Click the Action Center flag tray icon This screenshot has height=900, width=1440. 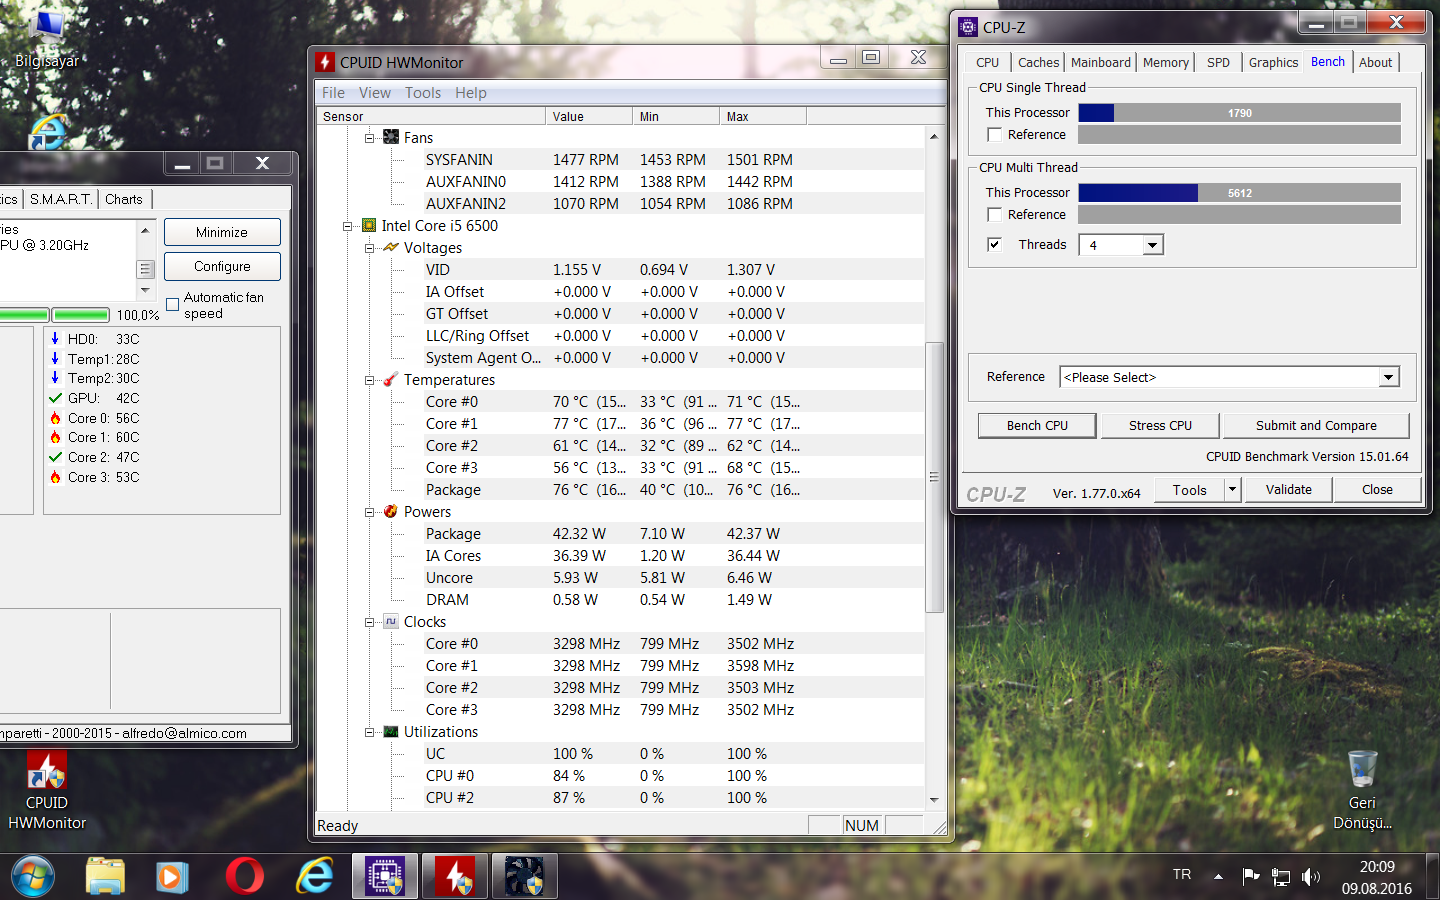point(1250,877)
